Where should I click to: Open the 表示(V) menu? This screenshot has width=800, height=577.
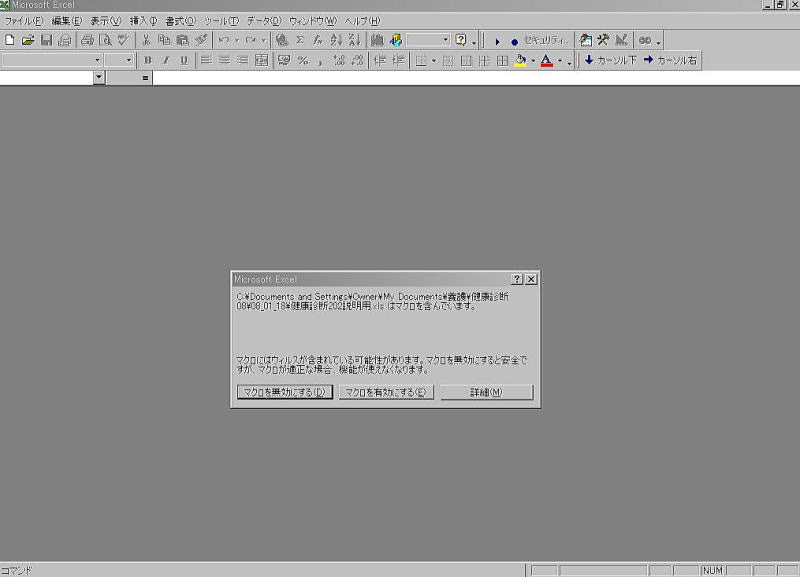(x=106, y=21)
